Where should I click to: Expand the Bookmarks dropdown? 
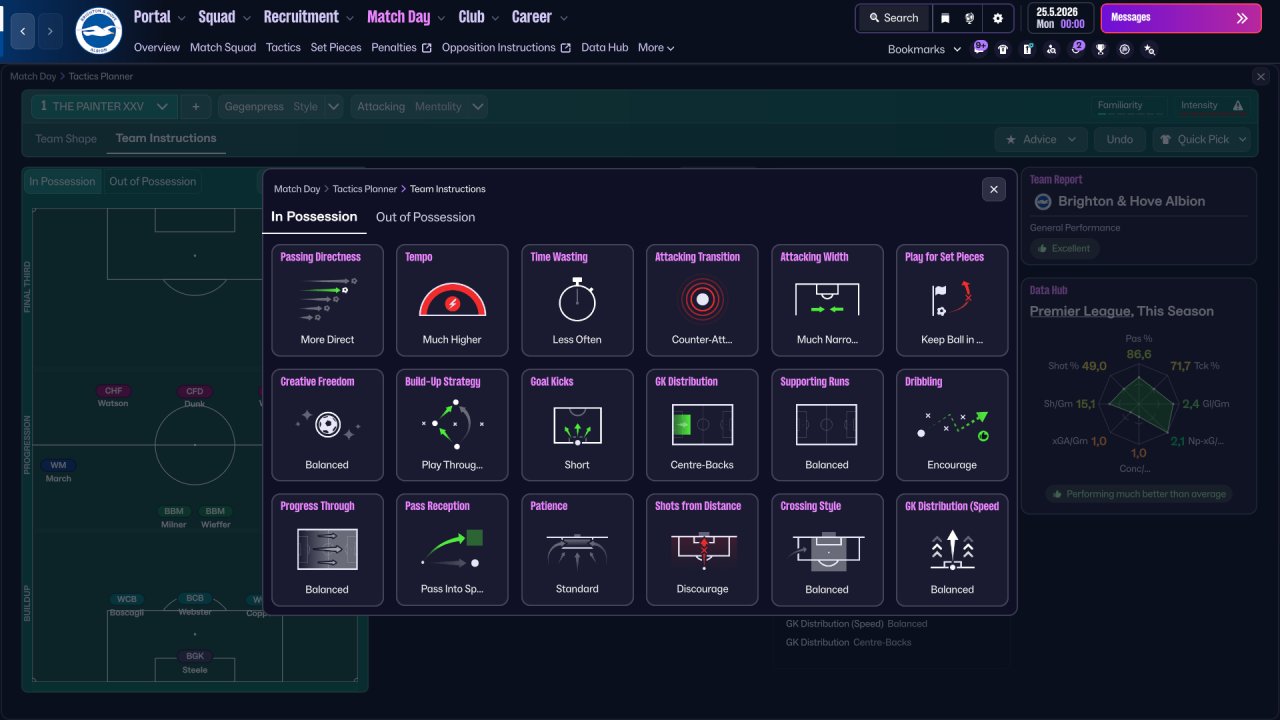point(924,49)
